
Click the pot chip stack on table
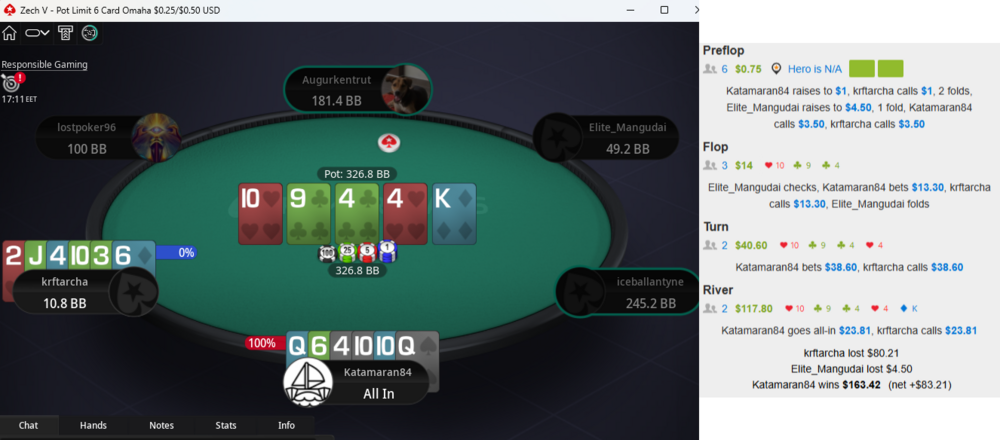click(x=357, y=253)
